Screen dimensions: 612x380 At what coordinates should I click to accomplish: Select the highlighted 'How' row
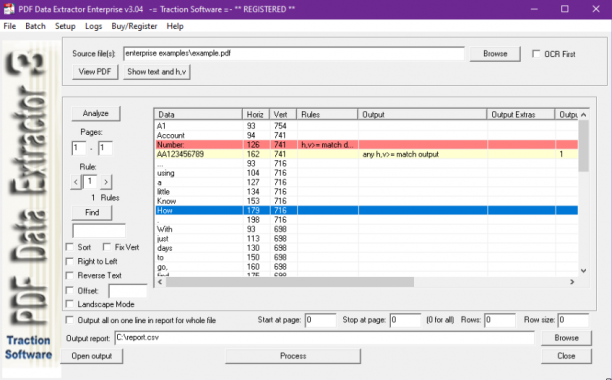pos(366,210)
